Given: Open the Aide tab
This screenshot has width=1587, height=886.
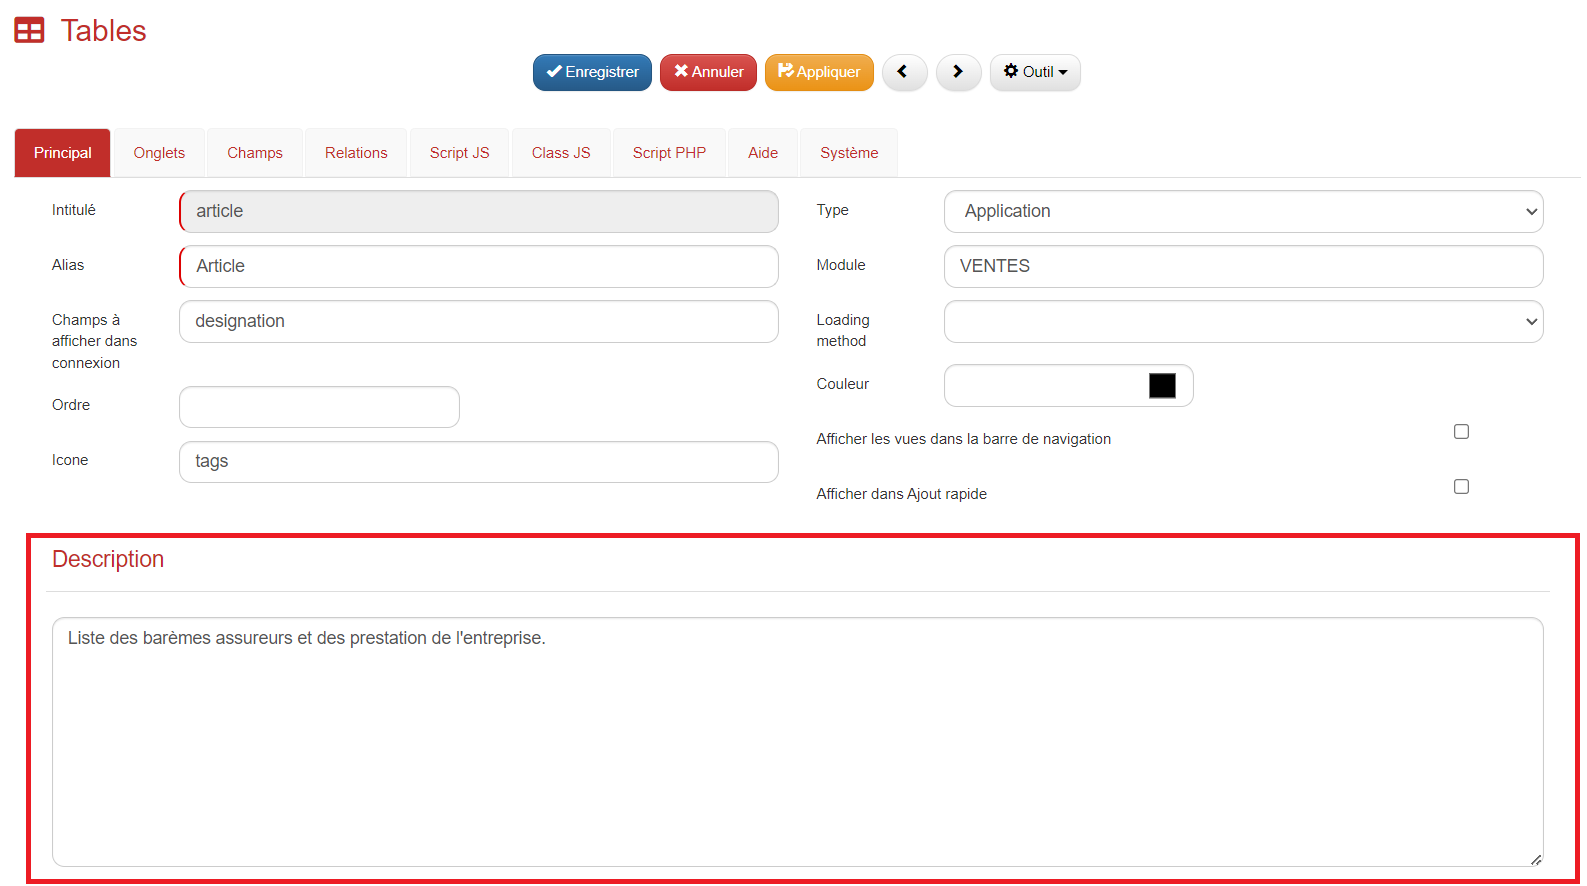Looking at the screenshot, I should 763,153.
